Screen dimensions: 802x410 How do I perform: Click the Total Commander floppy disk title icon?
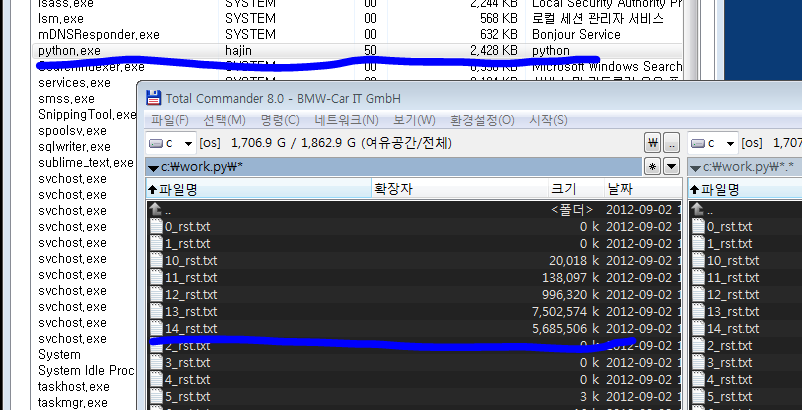(153, 98)
